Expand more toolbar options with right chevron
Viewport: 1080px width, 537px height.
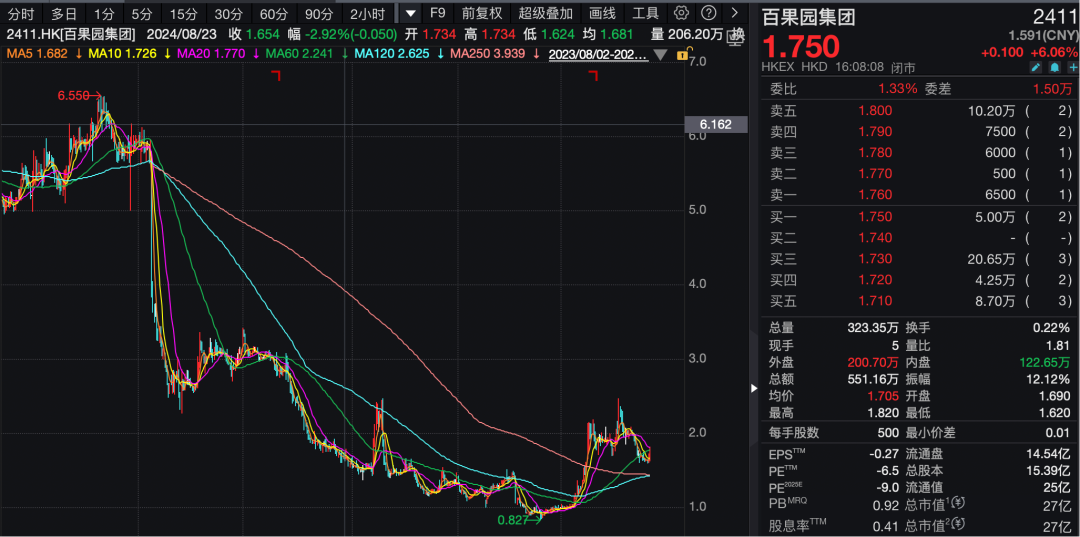click(735, 13)
